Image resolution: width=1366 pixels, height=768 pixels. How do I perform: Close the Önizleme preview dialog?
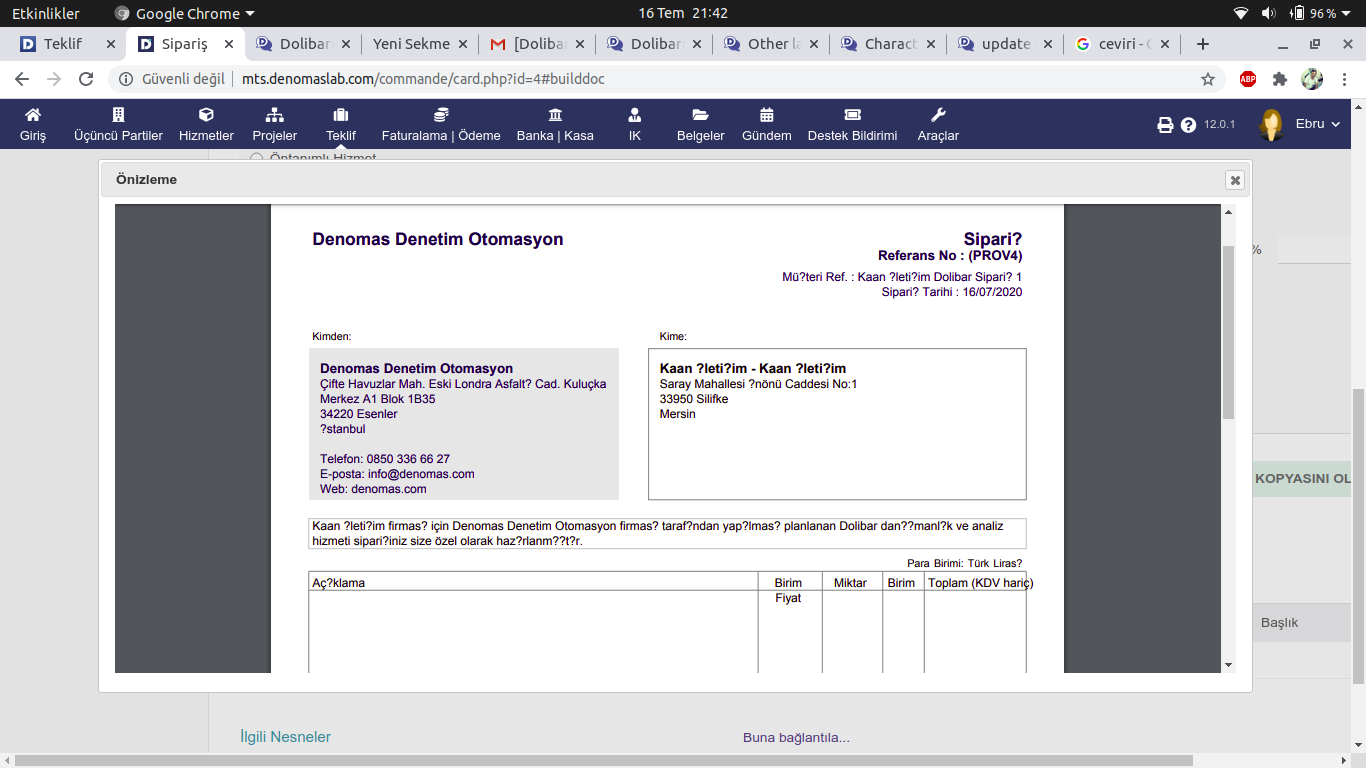(1235, 180)
